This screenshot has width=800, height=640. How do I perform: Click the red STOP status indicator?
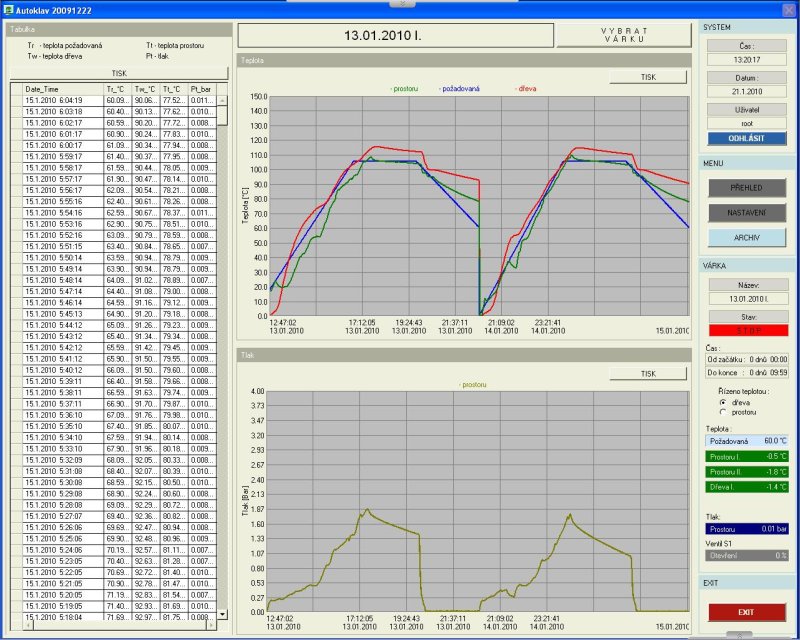[x=748, y=330]
